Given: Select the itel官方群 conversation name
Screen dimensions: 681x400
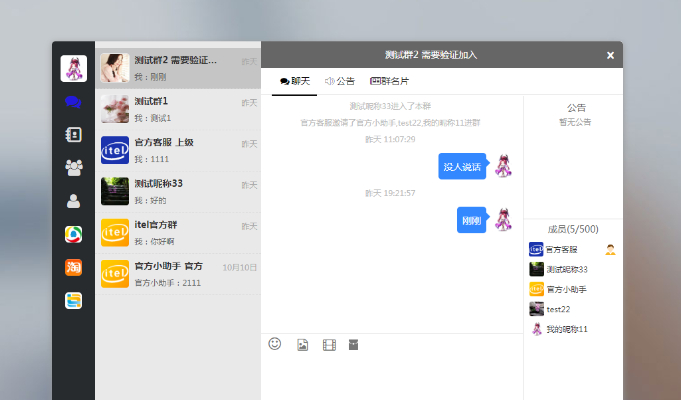Looking at the screenshot, I should [x=156, y=225].
